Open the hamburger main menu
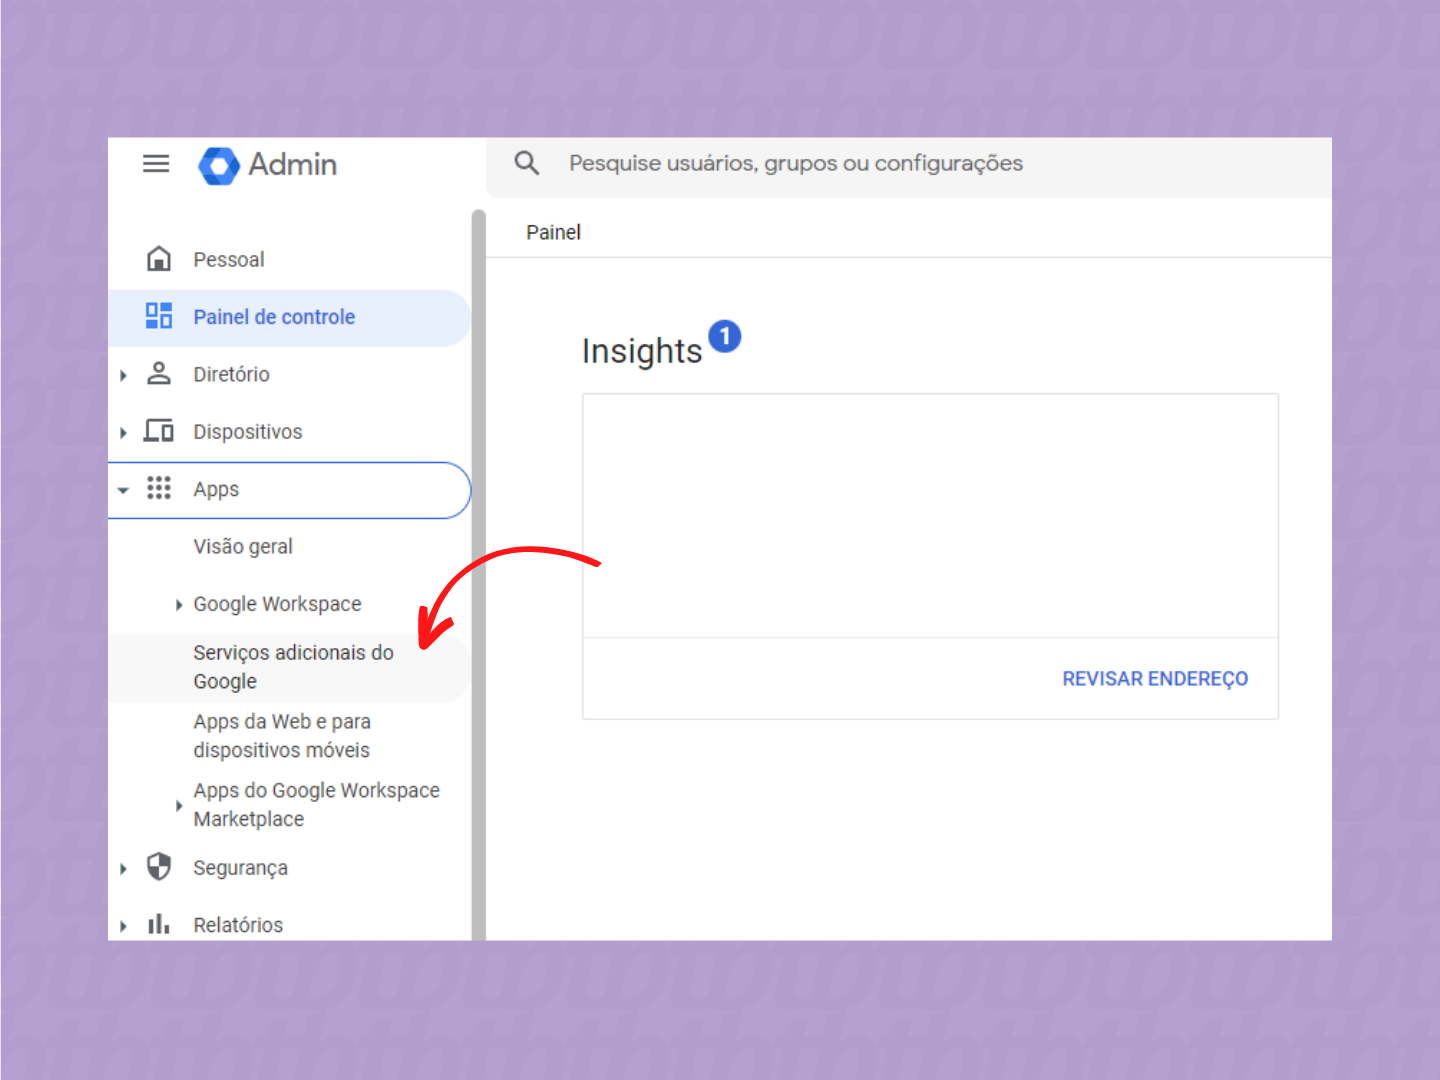Screen dimensions: 1440x1080 156,164
